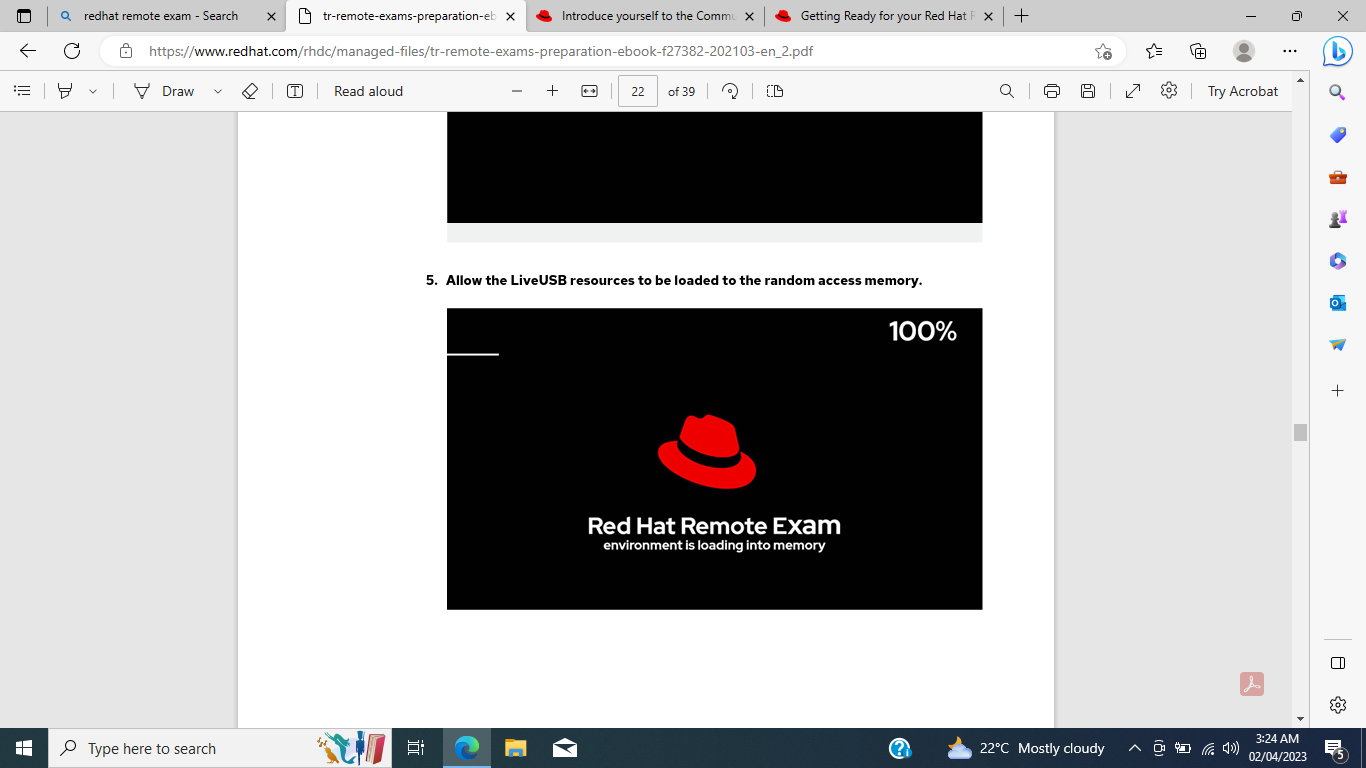Save the PDF document
This screenshot has height=768, width=1366.
(1088, 91)
